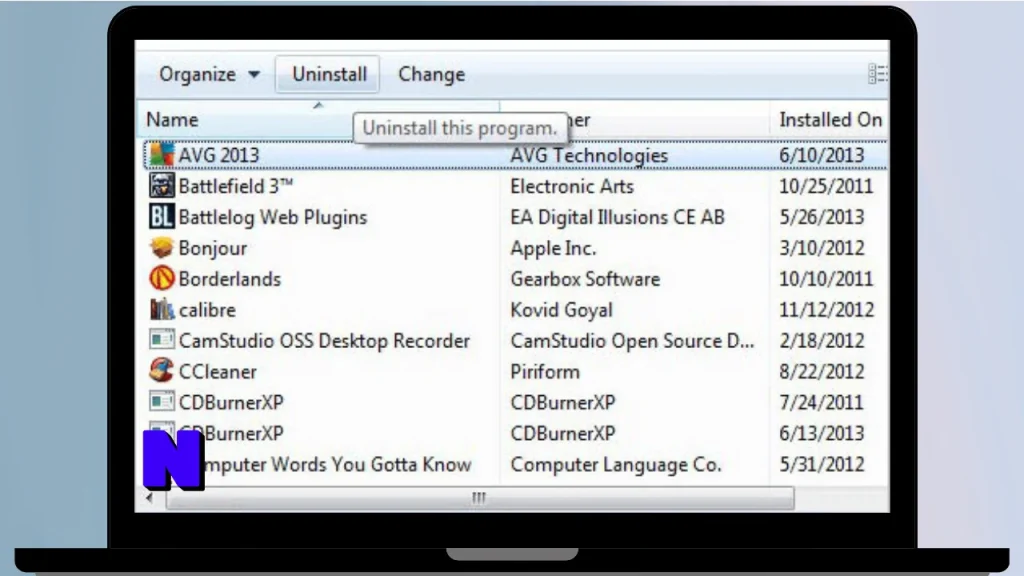
Task: Sort by the Publisher column header
Action: (x=633, y=120)
